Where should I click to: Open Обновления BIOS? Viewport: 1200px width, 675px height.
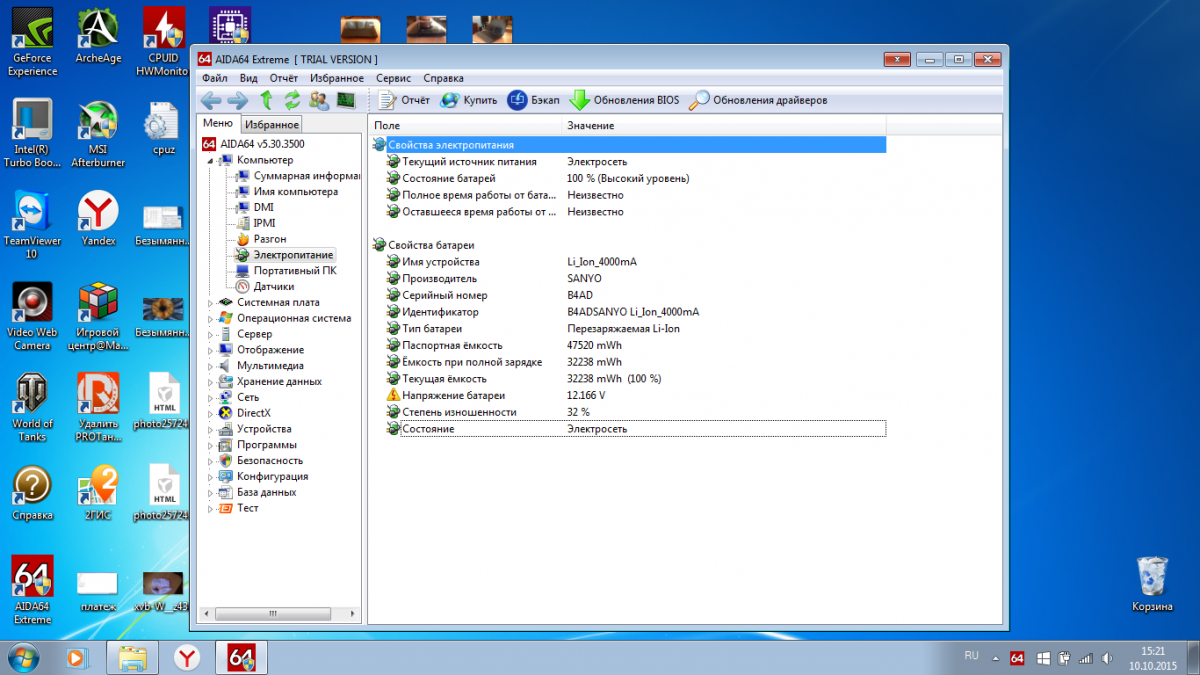click(x=625, y=100)
